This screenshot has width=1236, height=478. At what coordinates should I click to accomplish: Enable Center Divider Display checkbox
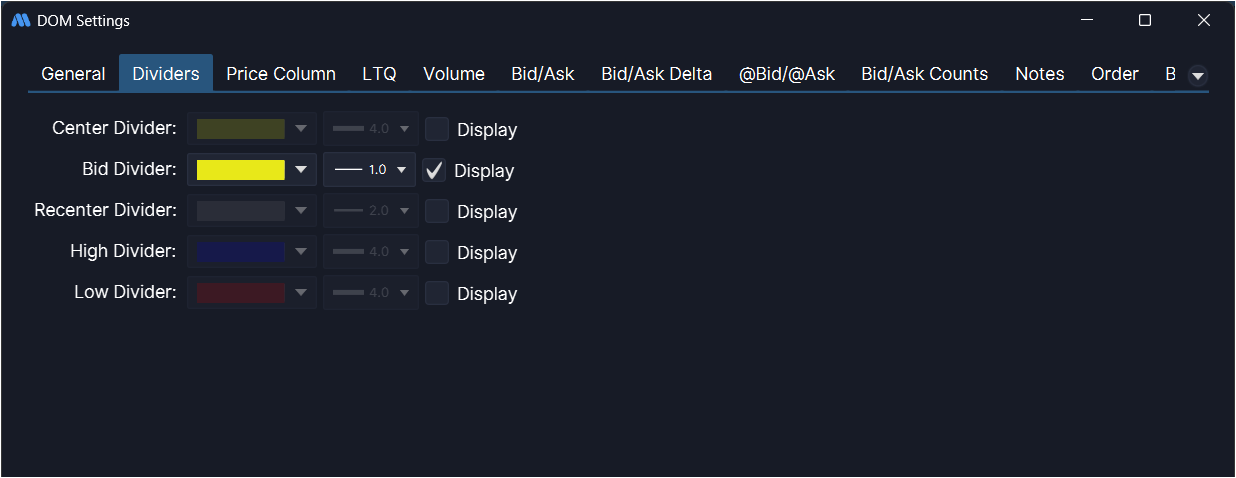point(437,129)
